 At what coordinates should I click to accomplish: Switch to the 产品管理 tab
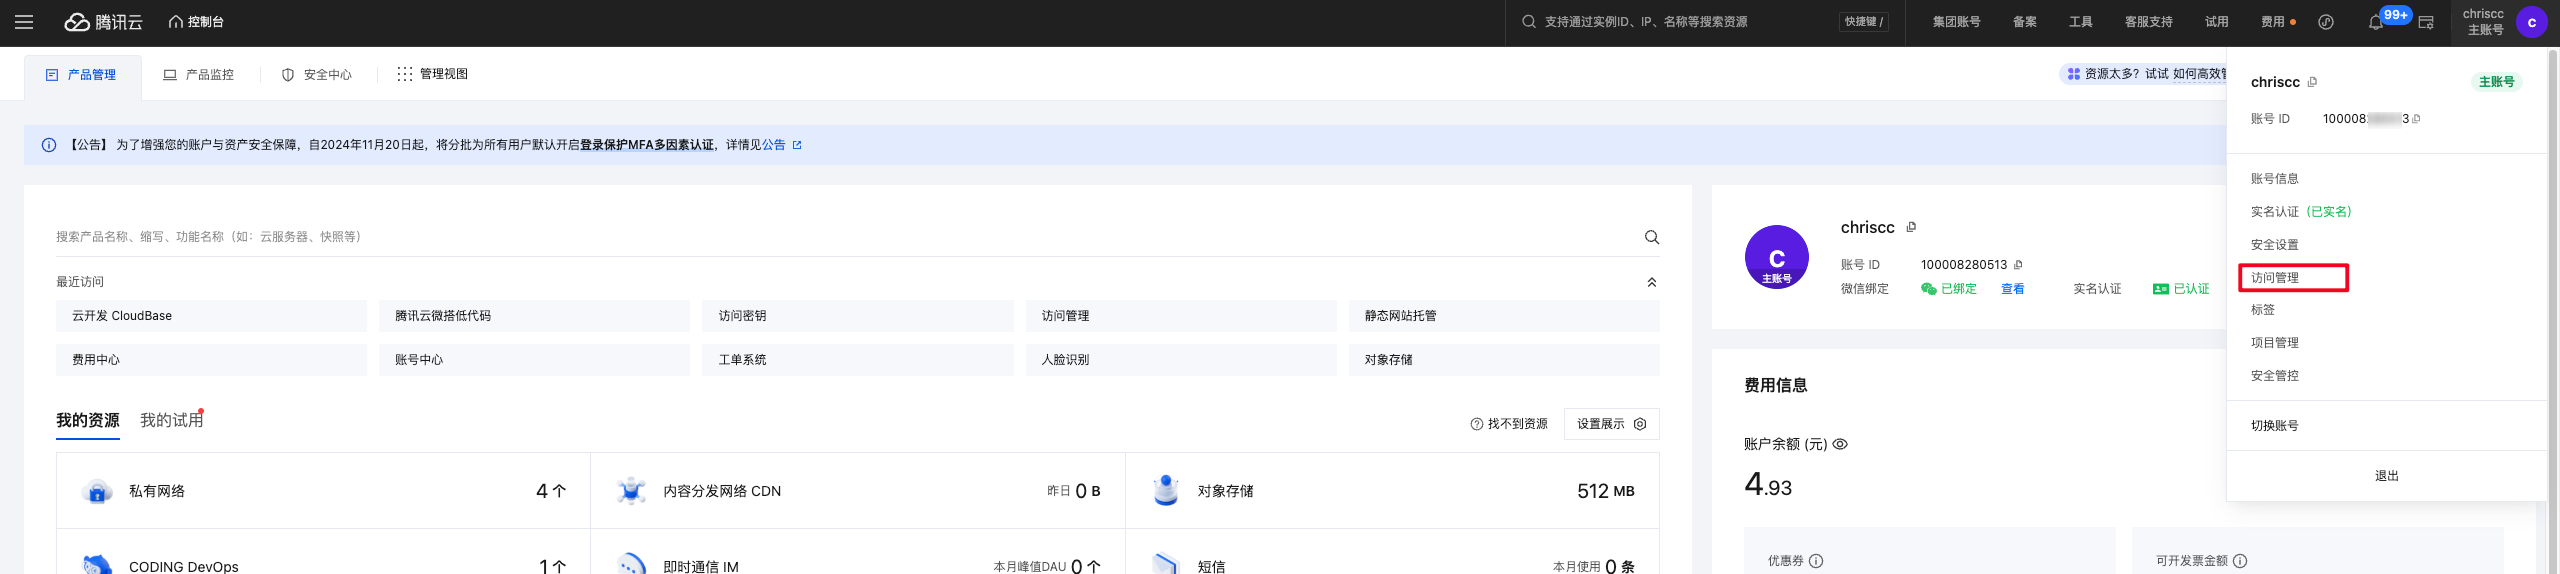click(81, 75)
